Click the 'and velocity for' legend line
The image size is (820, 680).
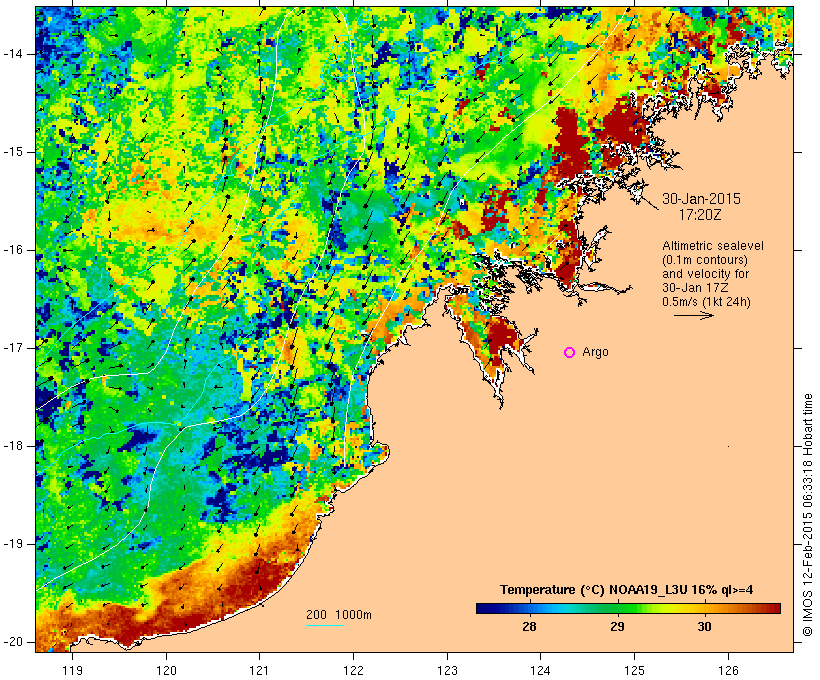coord(705,274)
